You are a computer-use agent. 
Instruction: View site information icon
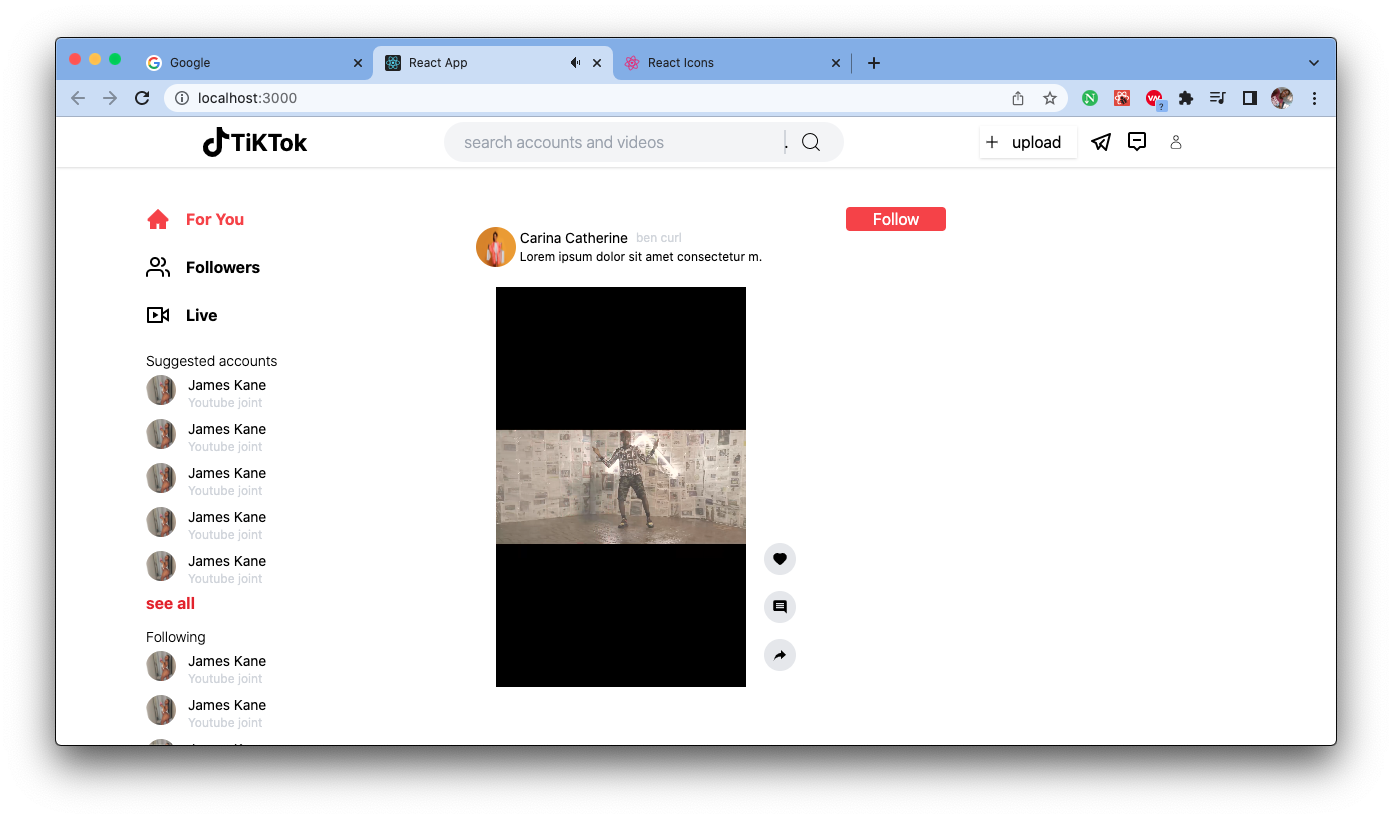coord(182,98)
